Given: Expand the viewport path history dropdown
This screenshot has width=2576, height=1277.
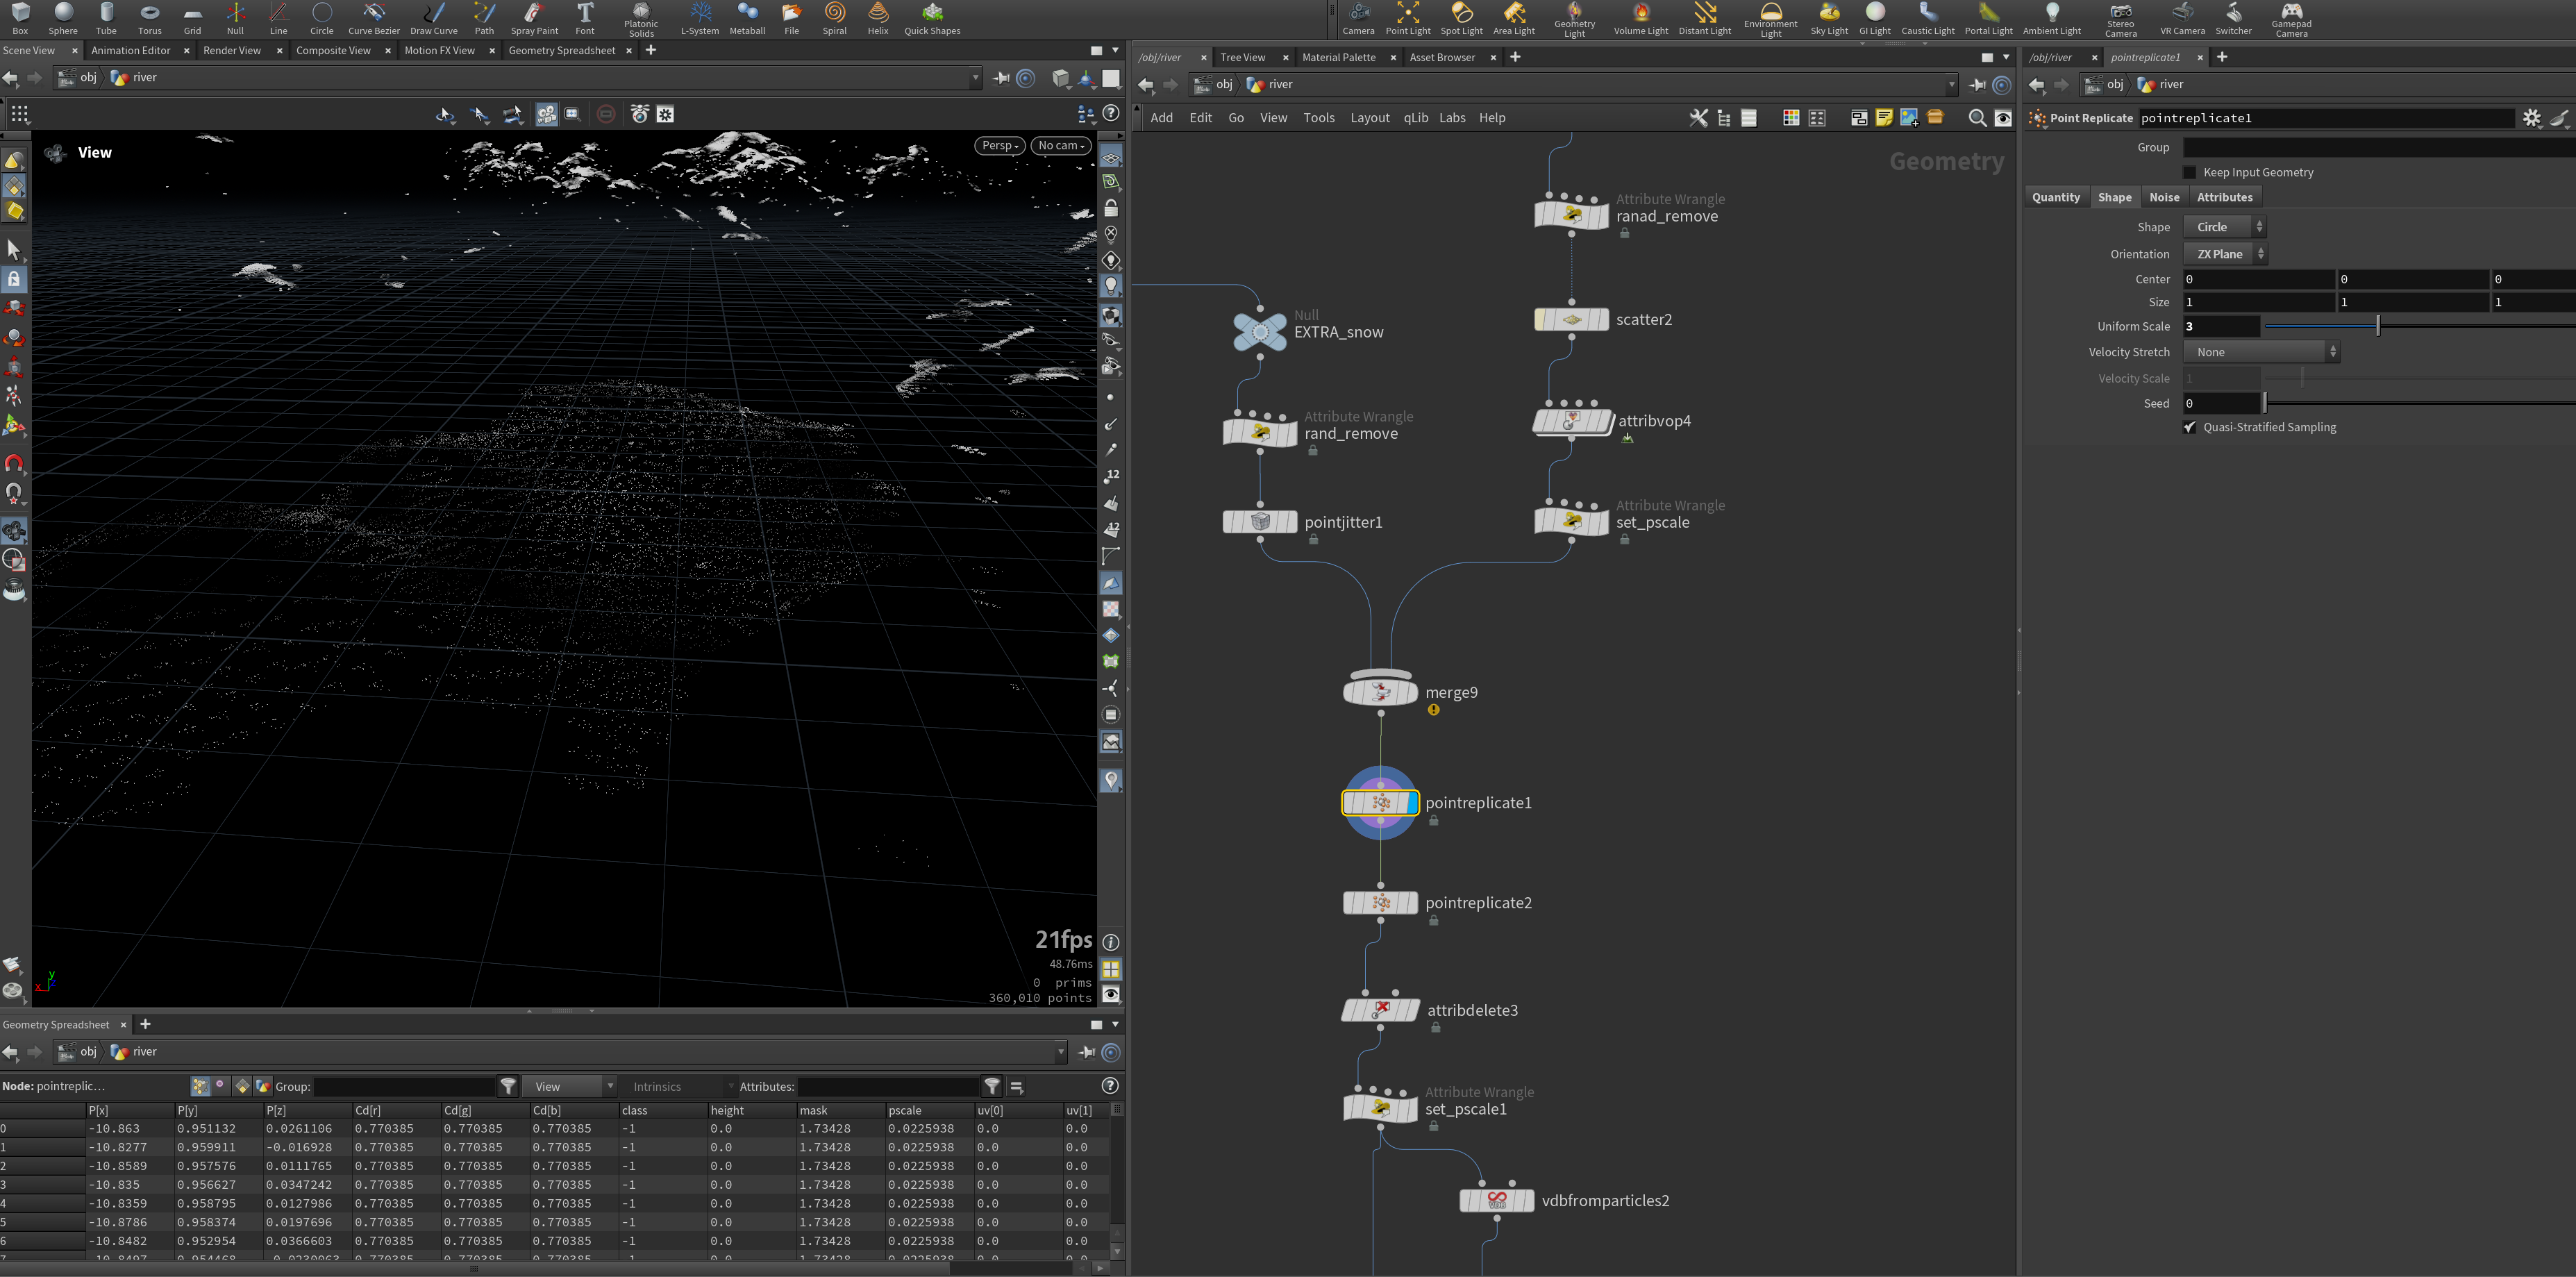Looking at the screenshot, I should coord(975,78).
